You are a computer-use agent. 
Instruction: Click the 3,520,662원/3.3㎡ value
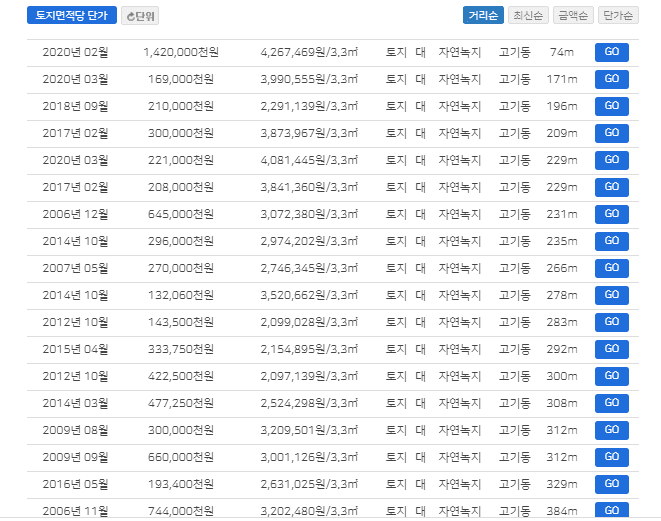pyautogui.click(x=309, y=295)
